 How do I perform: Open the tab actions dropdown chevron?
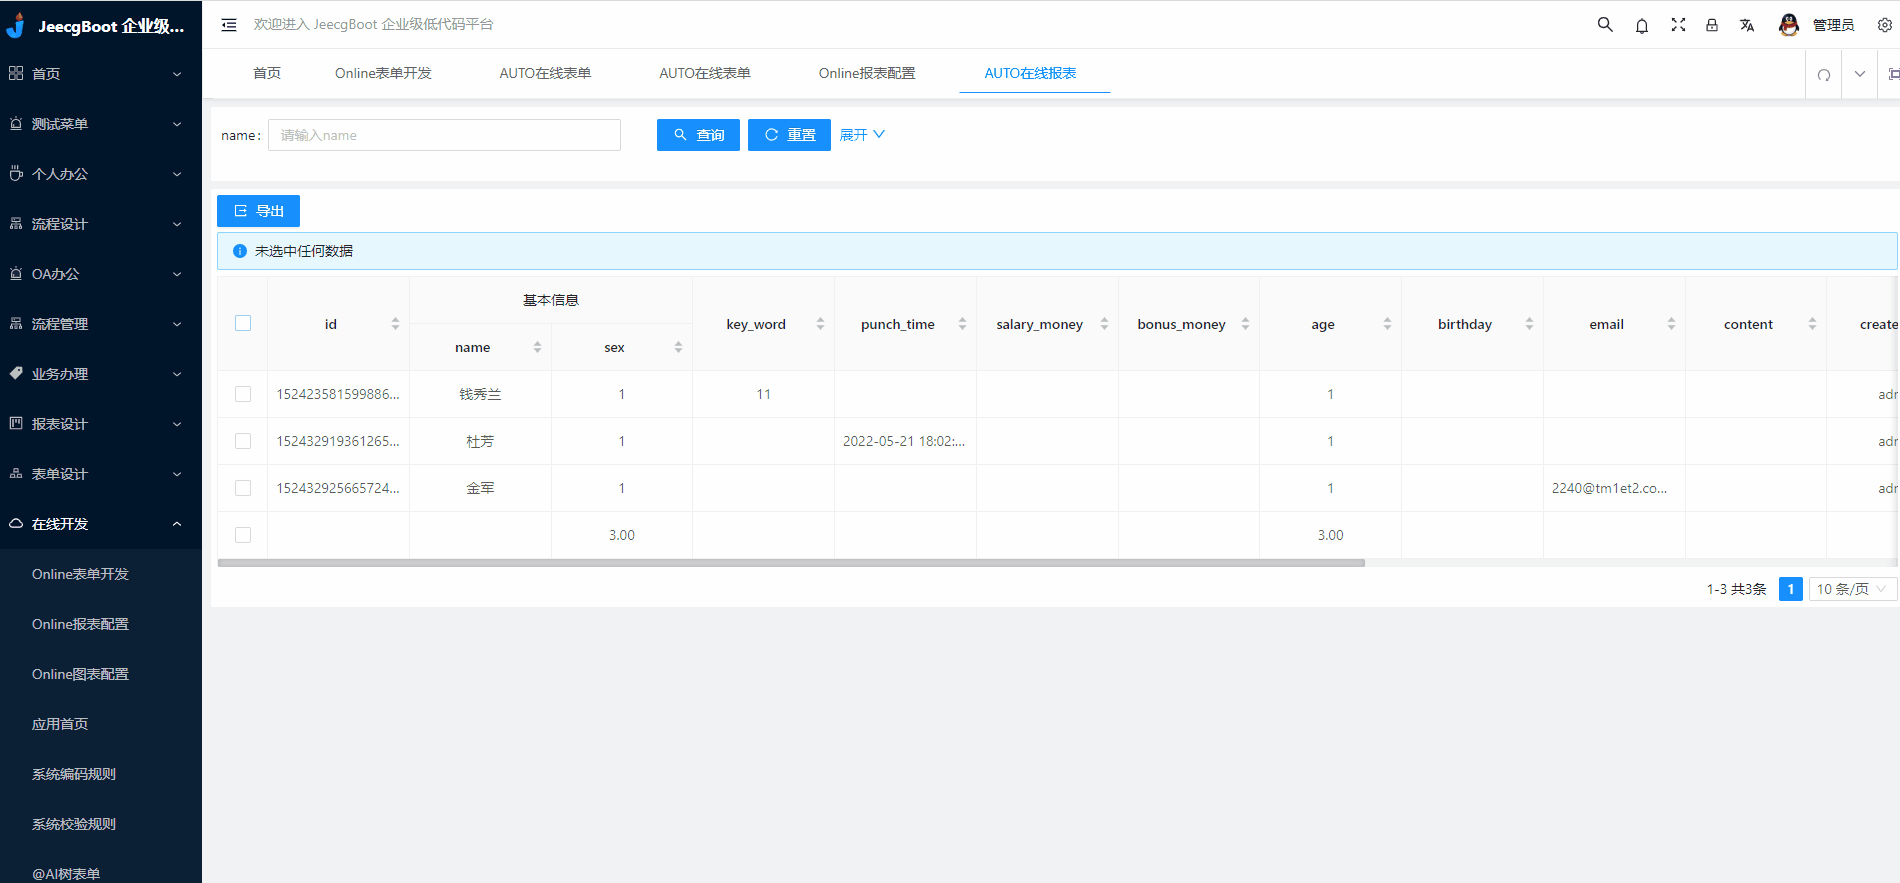(1860, 74)
